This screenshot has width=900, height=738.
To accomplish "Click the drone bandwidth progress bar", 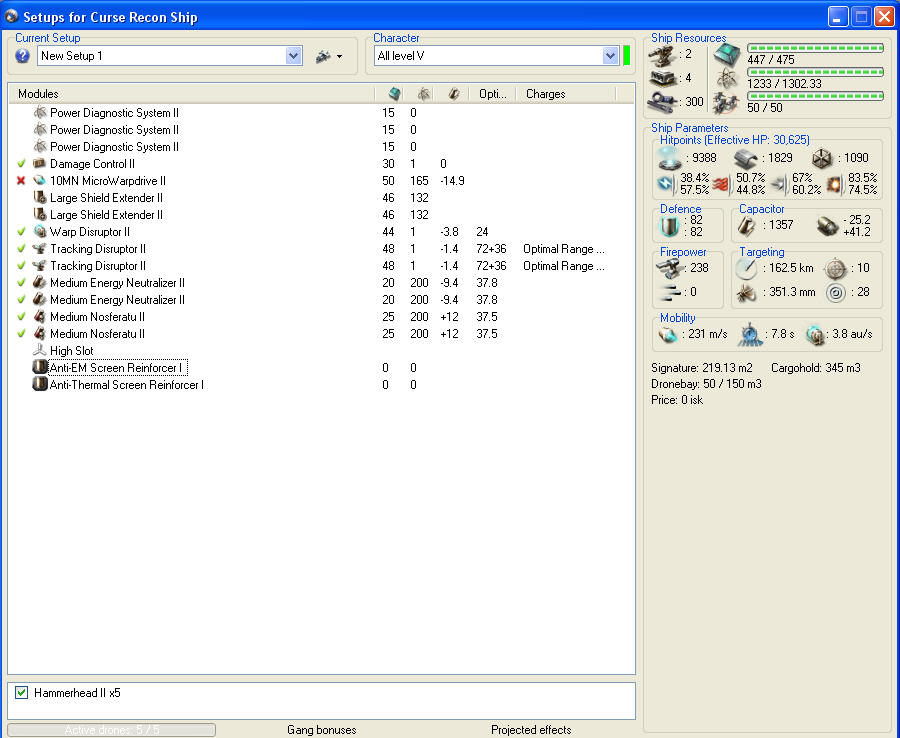I will click(815, 96).
